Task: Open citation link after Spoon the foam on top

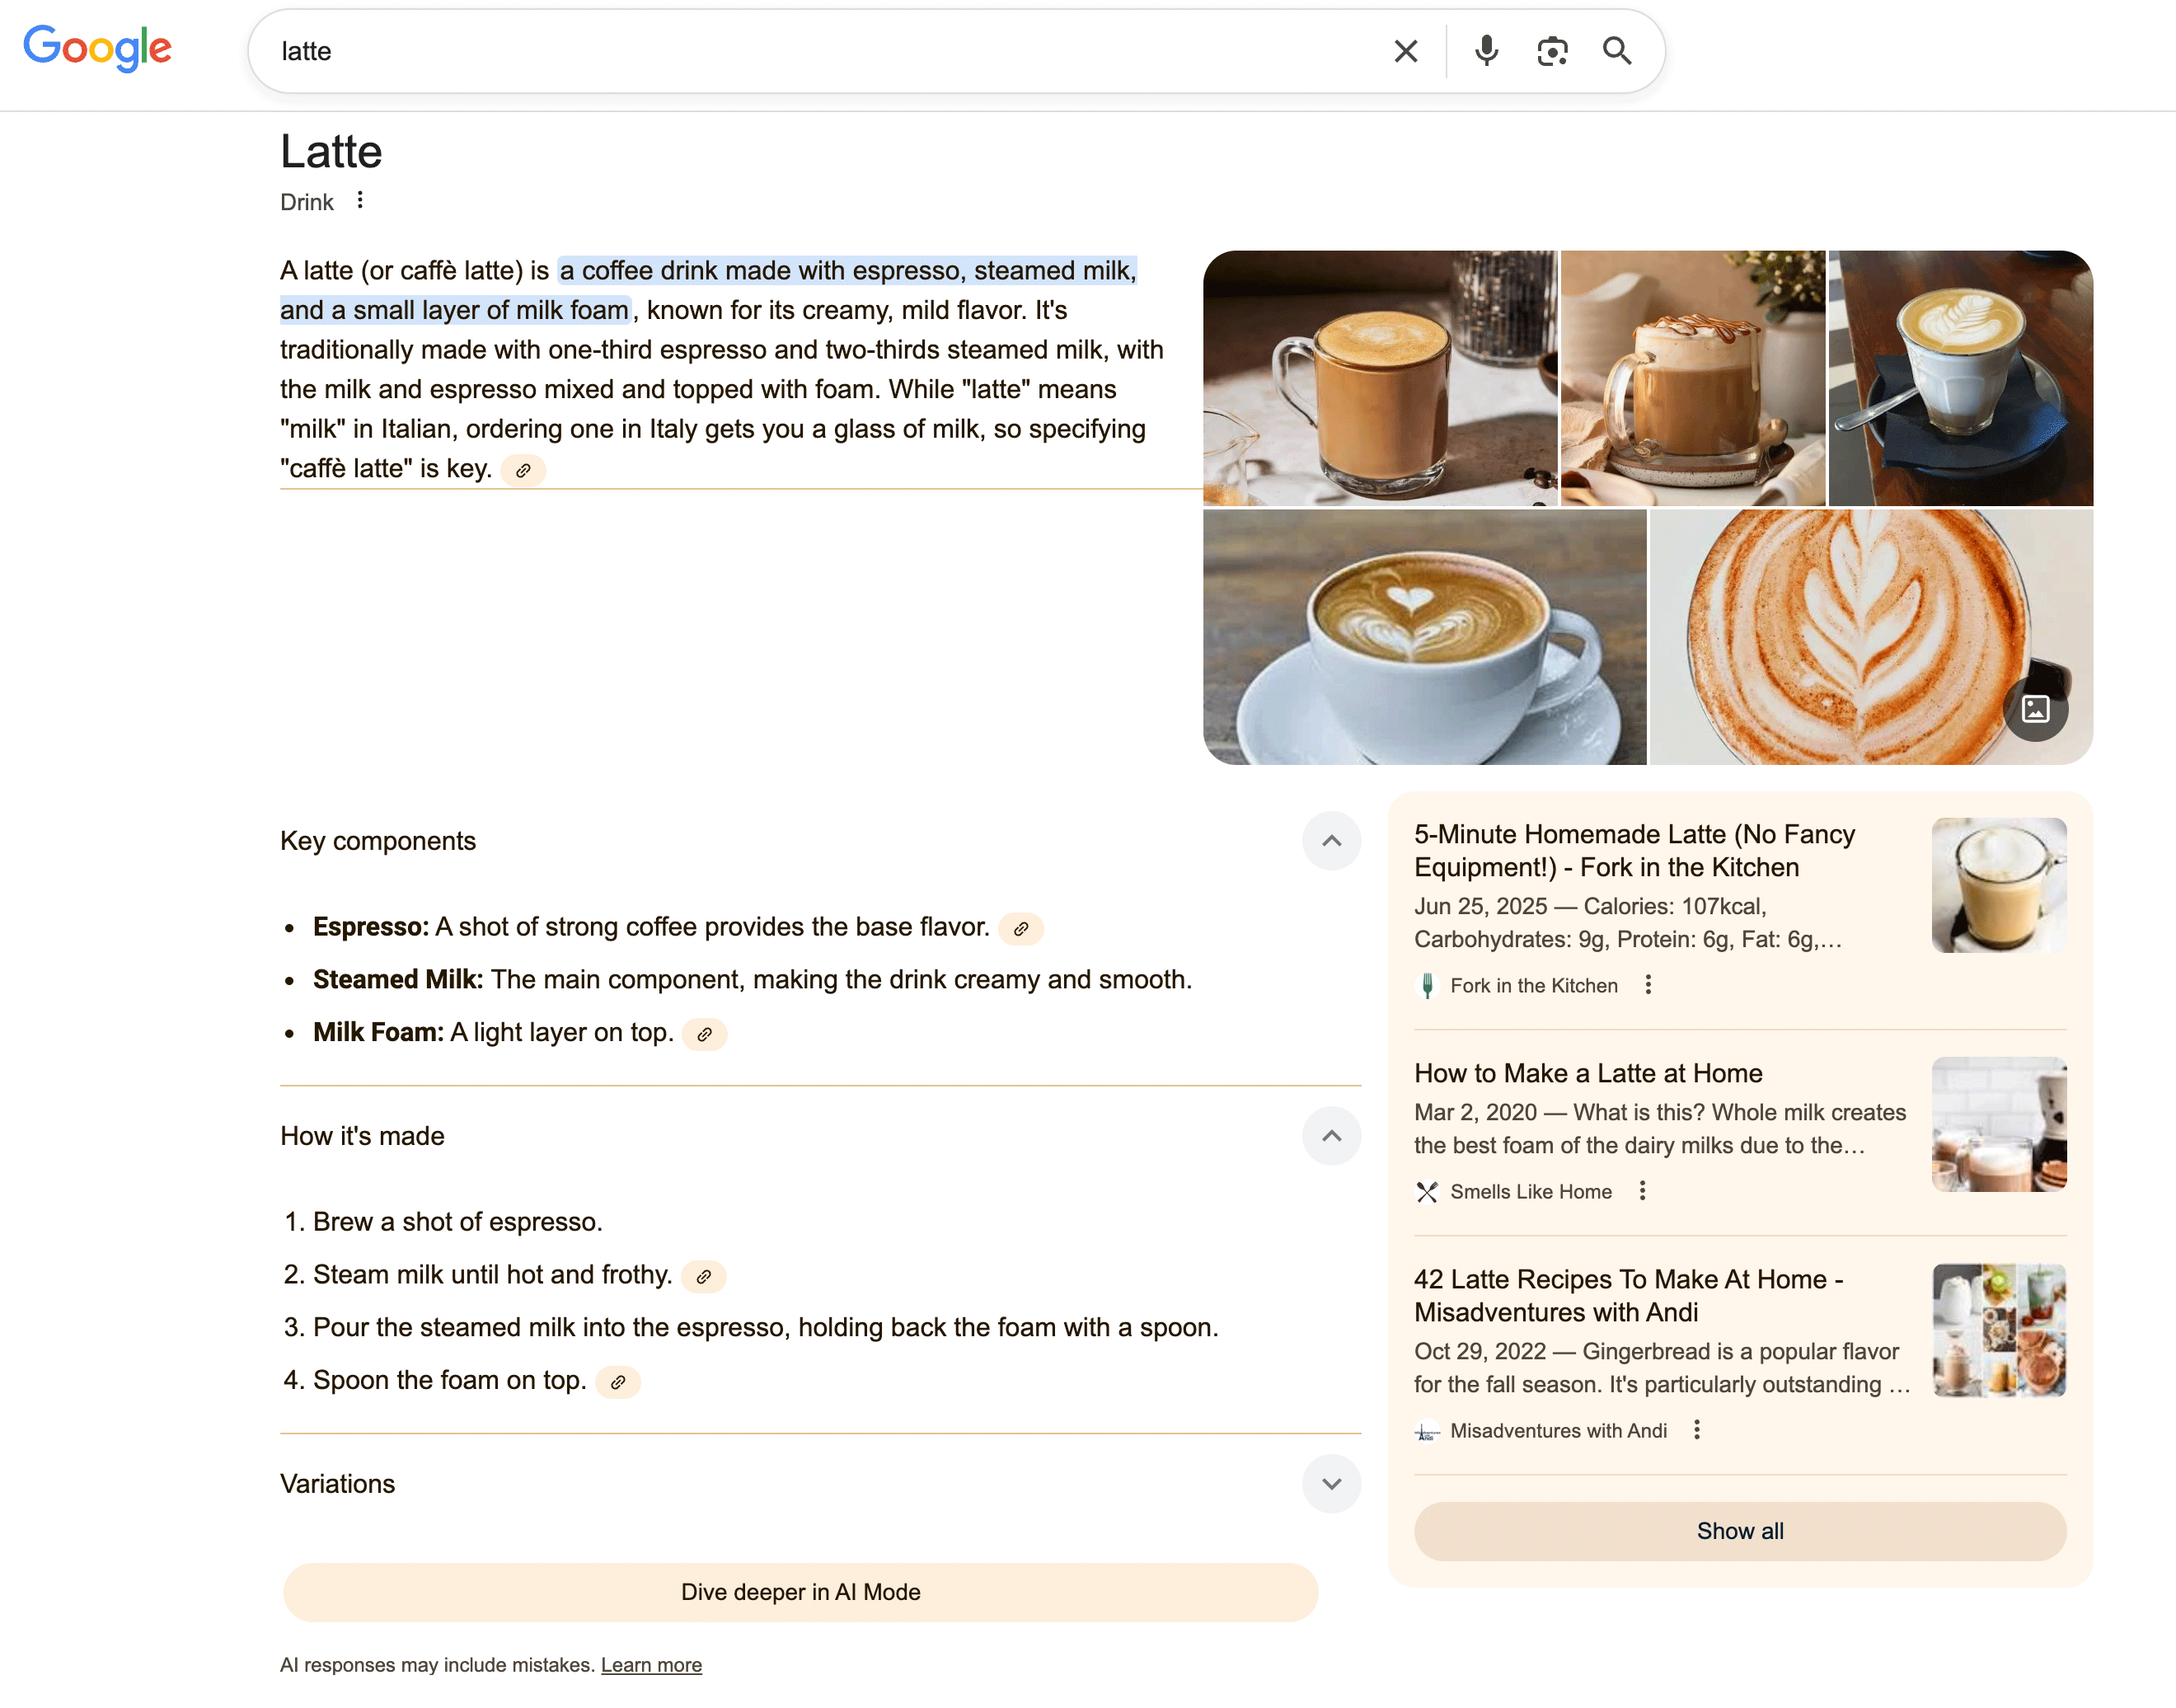Action: (x=618, y=1382)
